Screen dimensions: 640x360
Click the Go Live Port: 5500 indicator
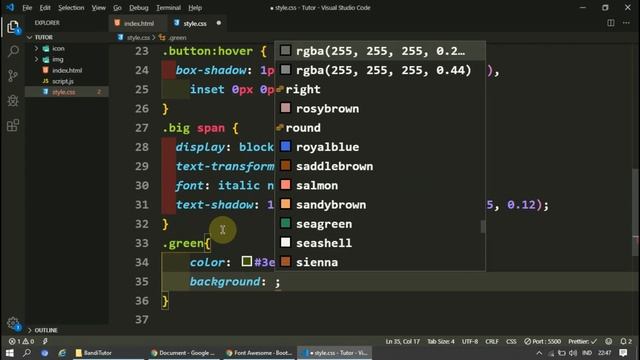tap(542, 341)
